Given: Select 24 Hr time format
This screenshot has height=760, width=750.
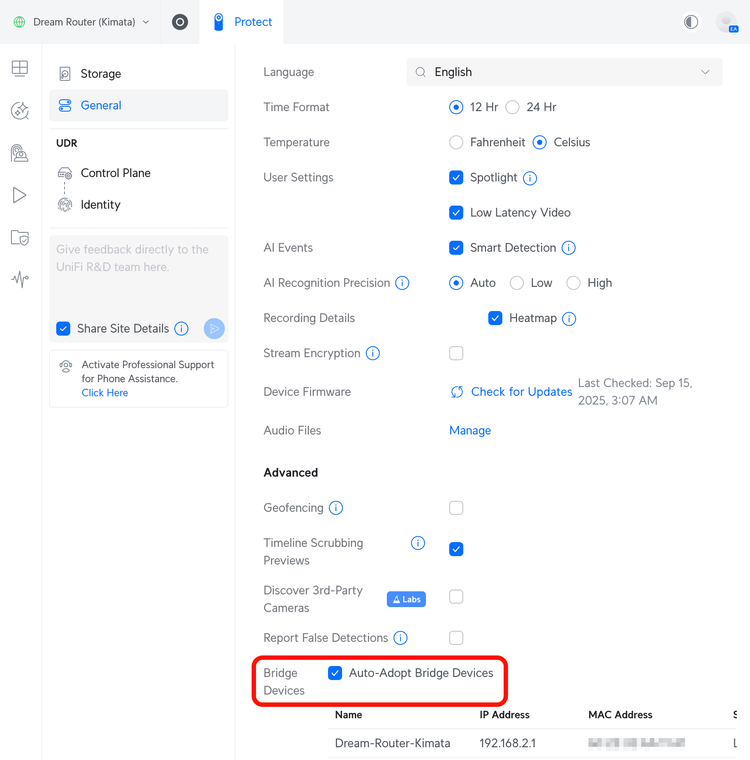Looking at the screenshot, I should (512, 107).
